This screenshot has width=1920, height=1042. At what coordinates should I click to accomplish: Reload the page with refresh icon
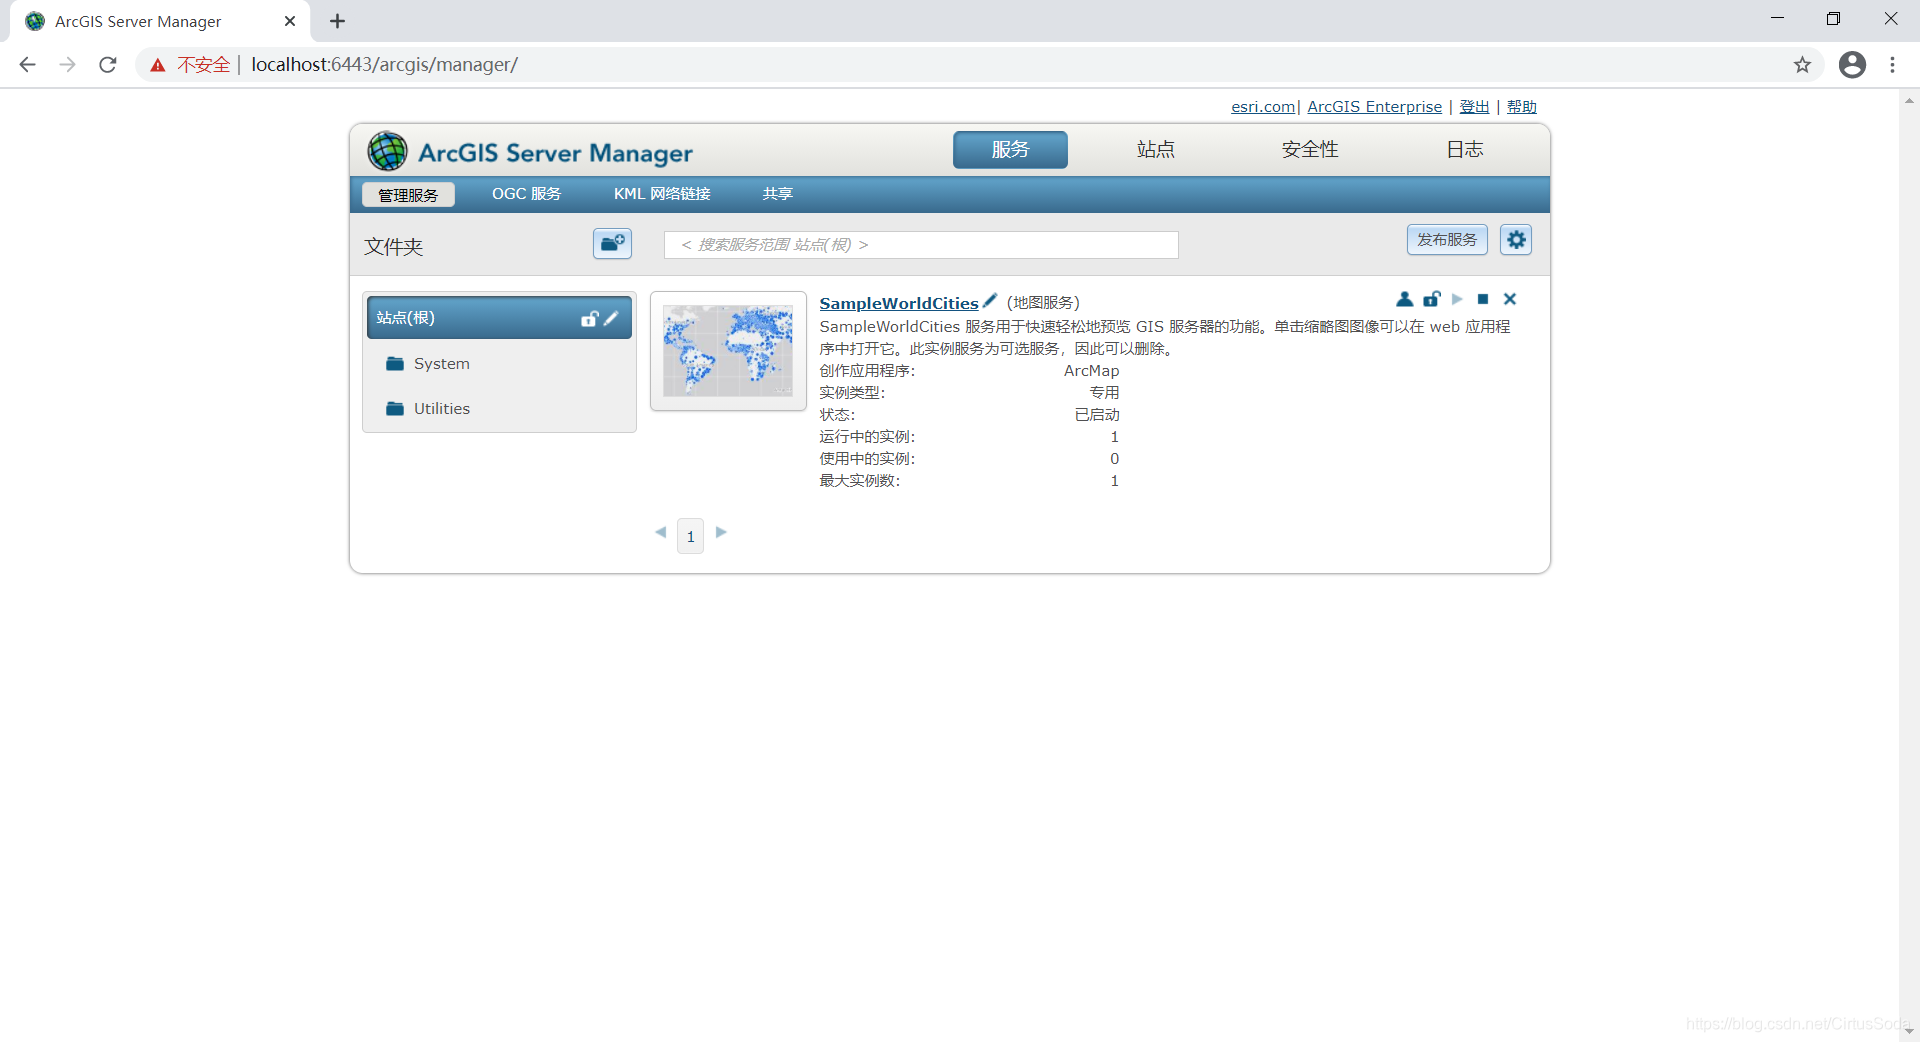108,65
